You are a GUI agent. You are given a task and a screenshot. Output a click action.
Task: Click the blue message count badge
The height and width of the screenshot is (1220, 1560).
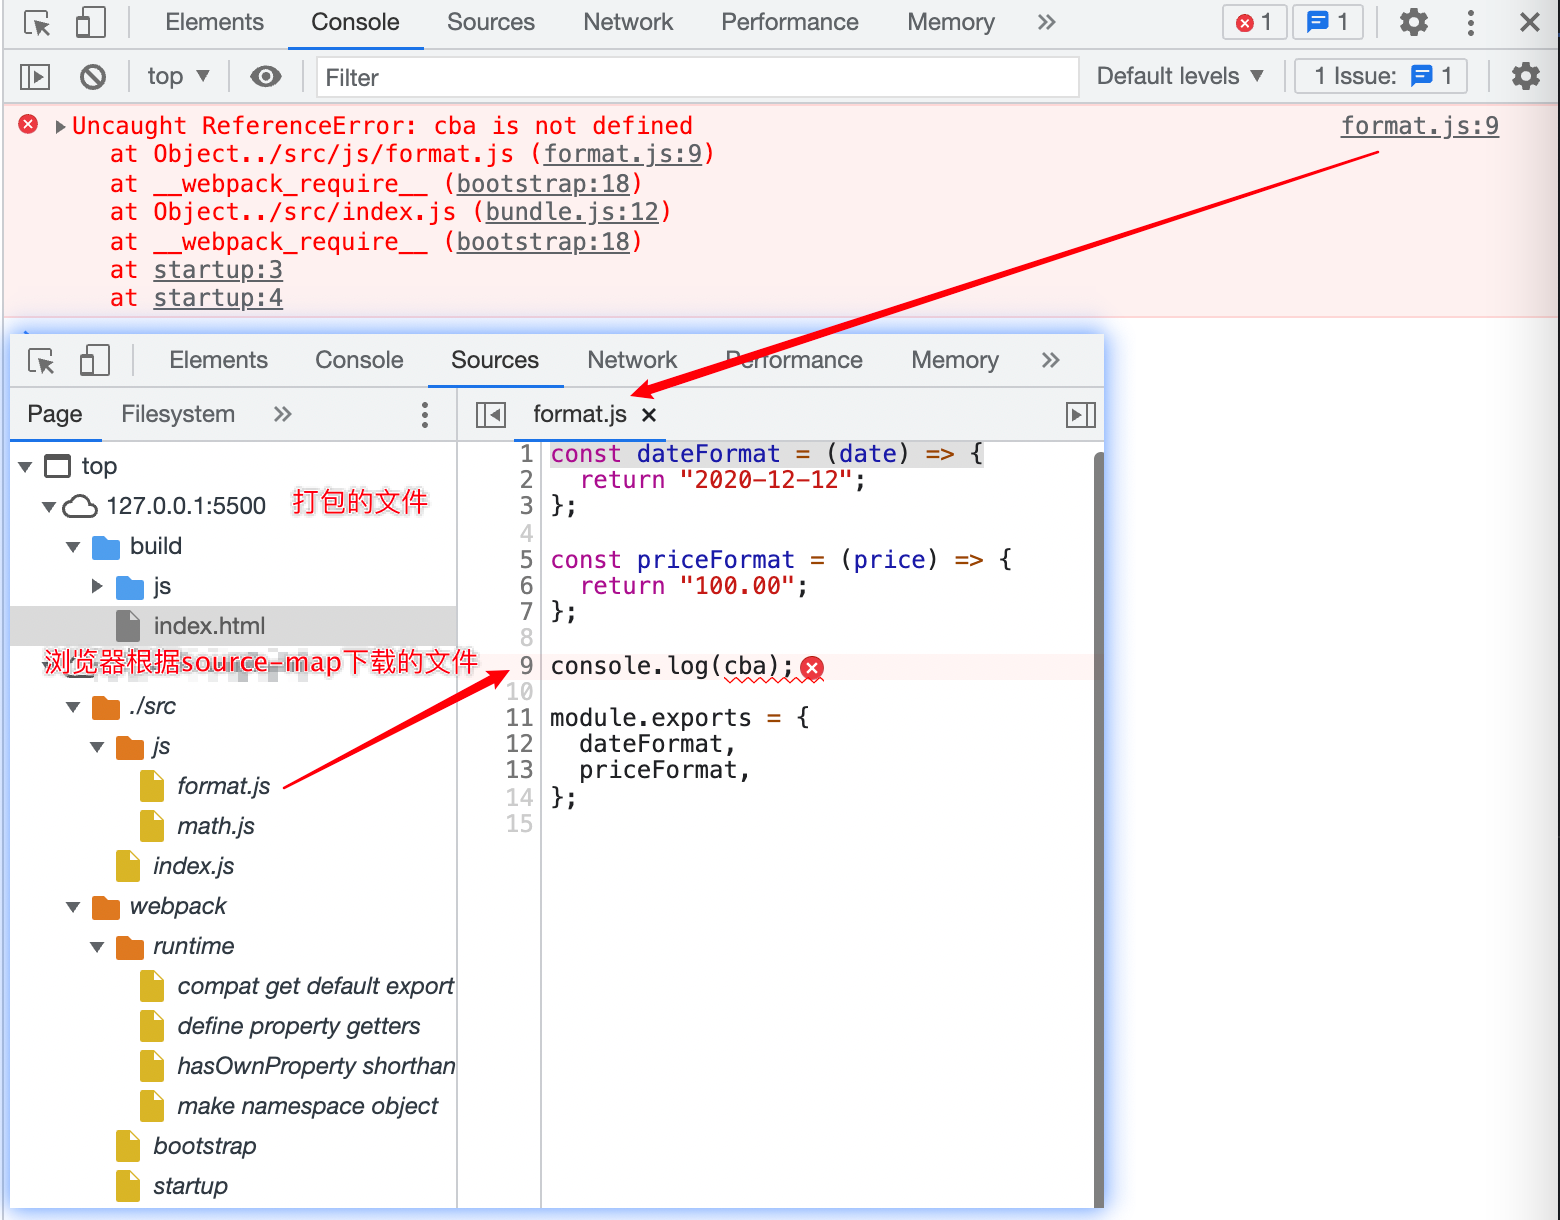(1328, 22)
